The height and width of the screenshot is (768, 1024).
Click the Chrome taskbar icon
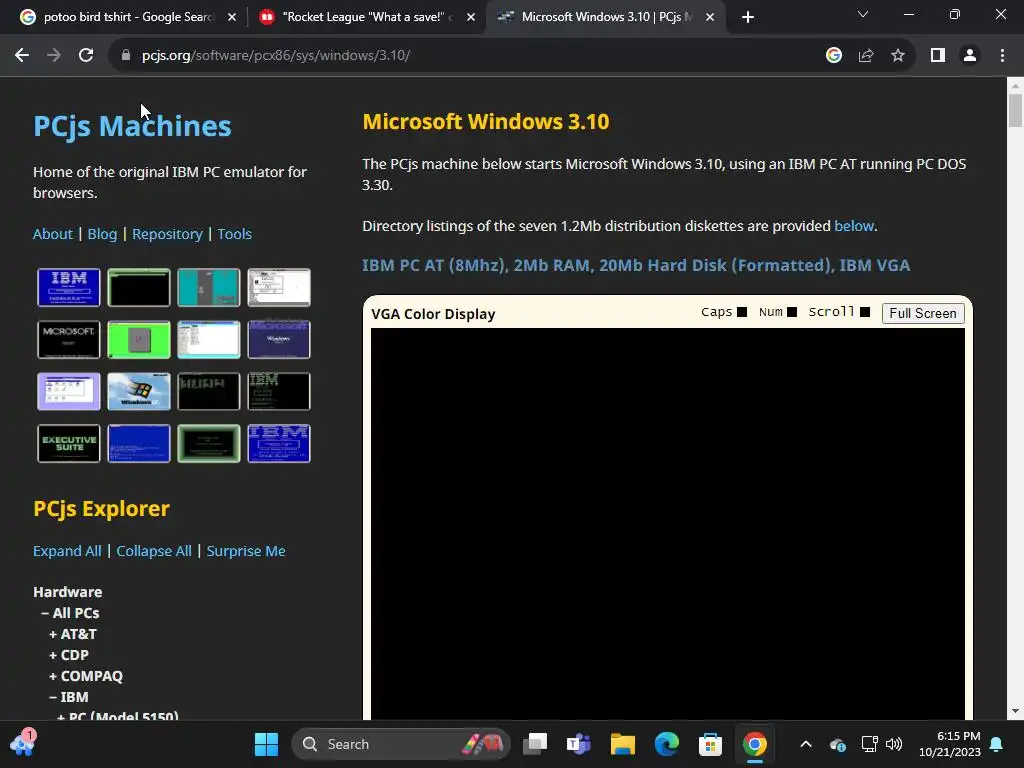pyautogui.click(x=754, y=744)
